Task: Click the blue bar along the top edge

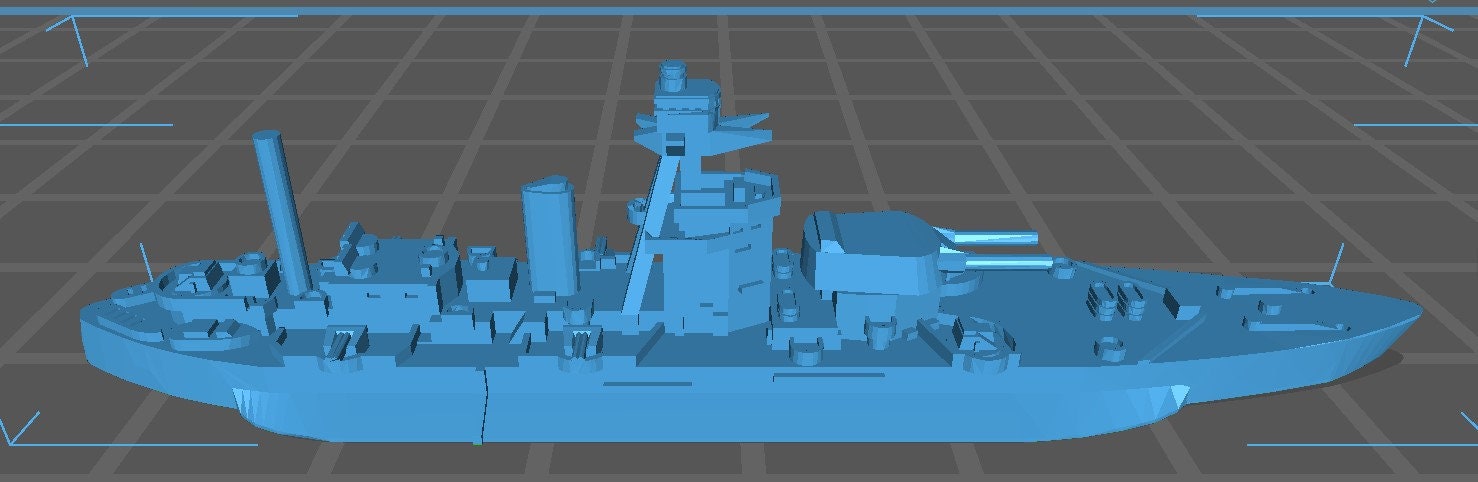Action: [x=739, y=5]
